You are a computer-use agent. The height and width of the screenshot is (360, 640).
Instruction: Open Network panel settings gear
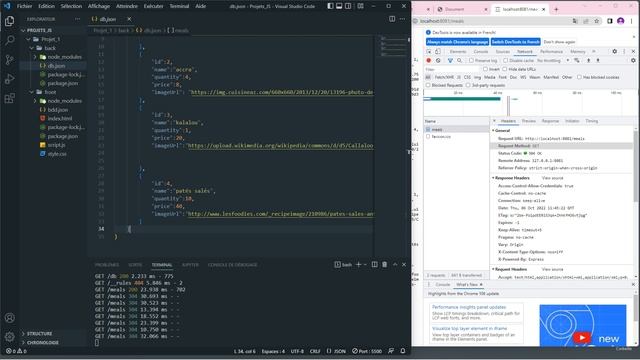[x=633, y=60]
